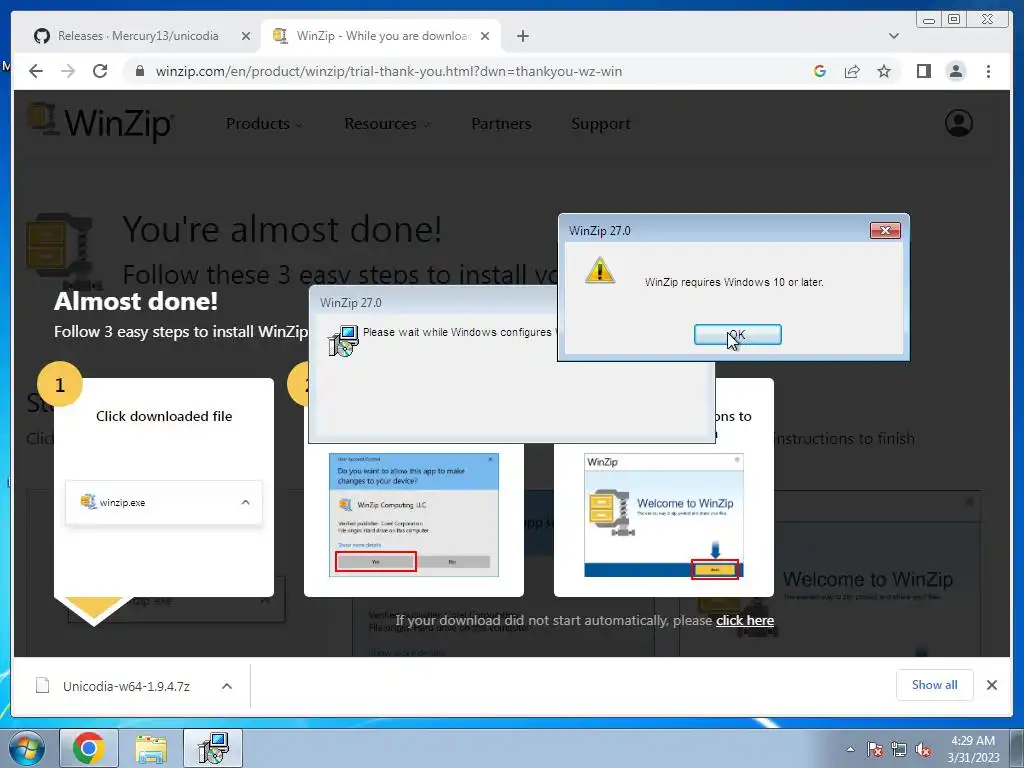1024x768 pixels.
Task: Open the Windows Start menu
Action: click(27, 748)
